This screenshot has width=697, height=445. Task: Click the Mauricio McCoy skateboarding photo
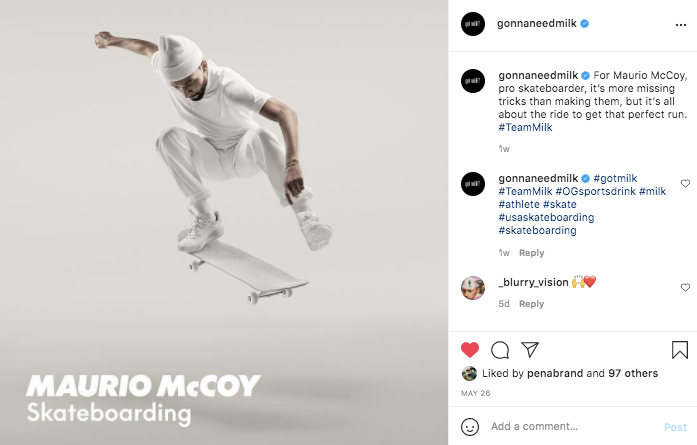[224, 222]
